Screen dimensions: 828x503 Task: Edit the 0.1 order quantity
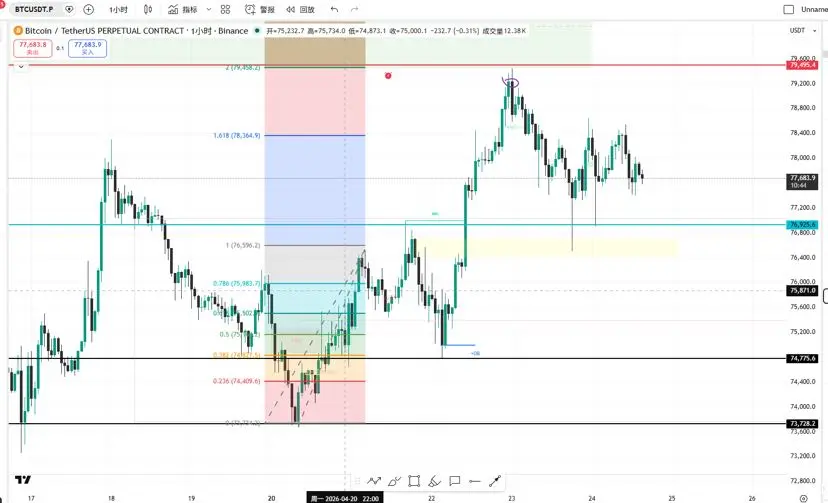60,48
